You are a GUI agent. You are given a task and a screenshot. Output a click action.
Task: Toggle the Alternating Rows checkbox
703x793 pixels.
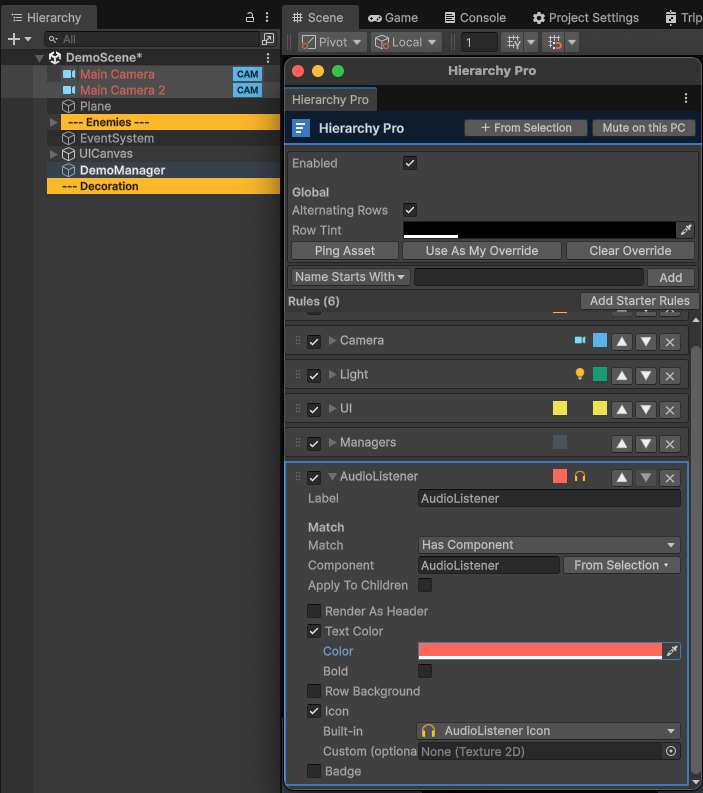tap(410, 210)
